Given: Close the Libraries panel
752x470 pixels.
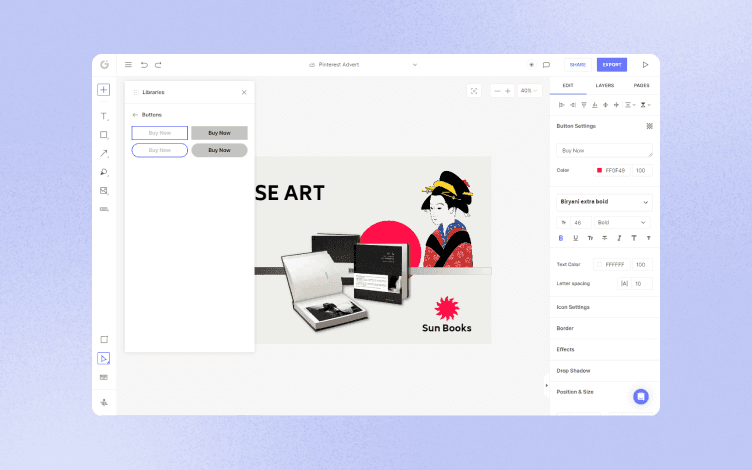Looking at the screenshot, I should (244, 92).
